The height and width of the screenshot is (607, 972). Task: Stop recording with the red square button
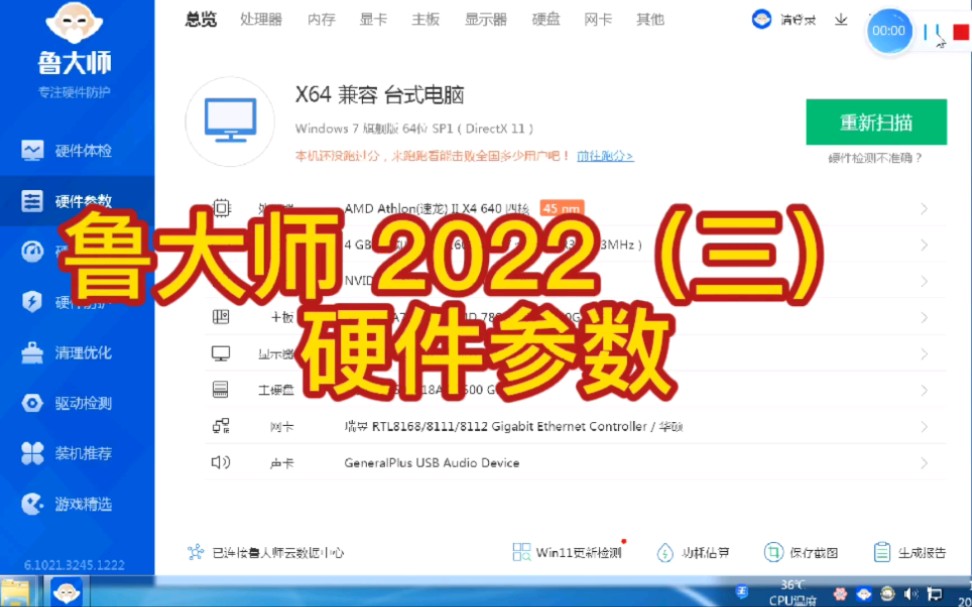tap(961, 31)
